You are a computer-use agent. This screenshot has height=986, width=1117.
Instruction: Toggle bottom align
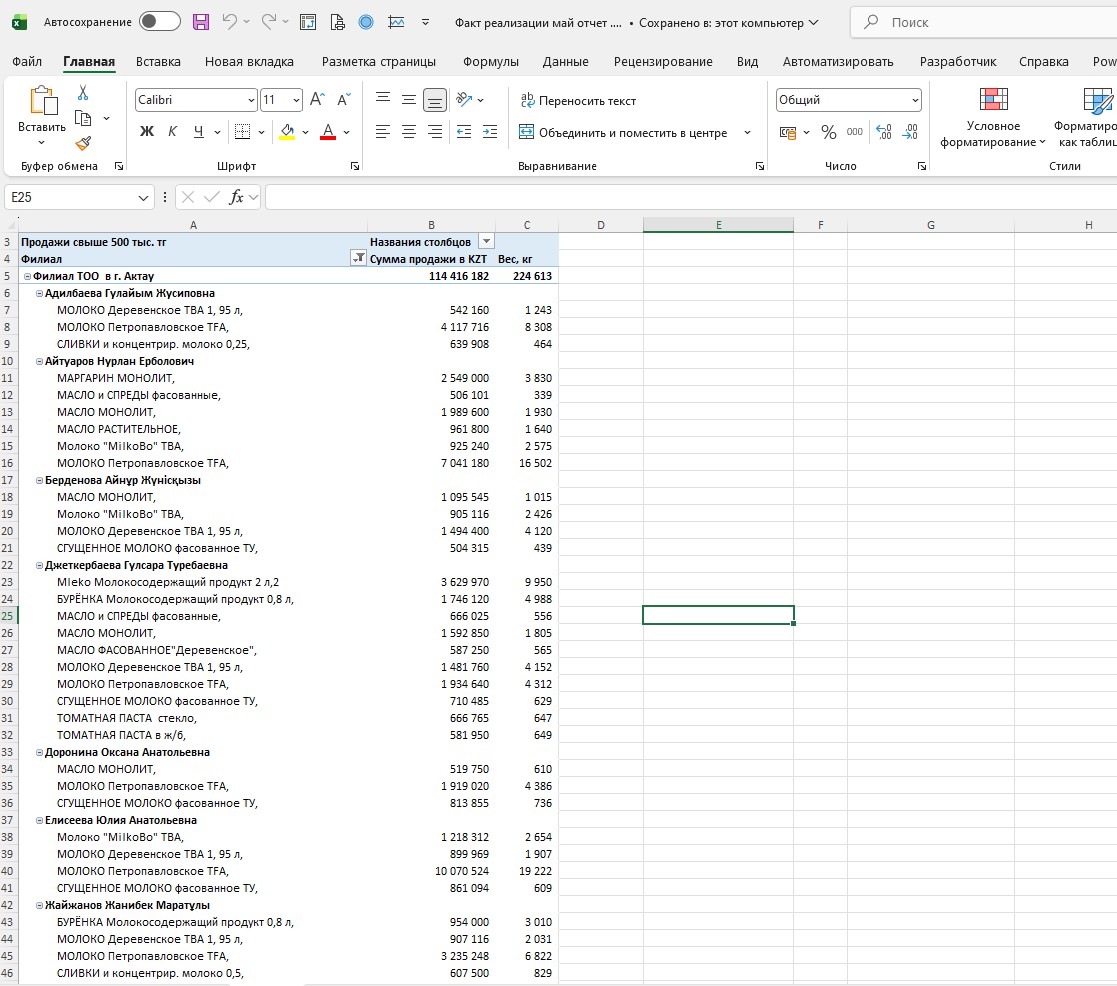pyautogui.click(x=435, y=100)
